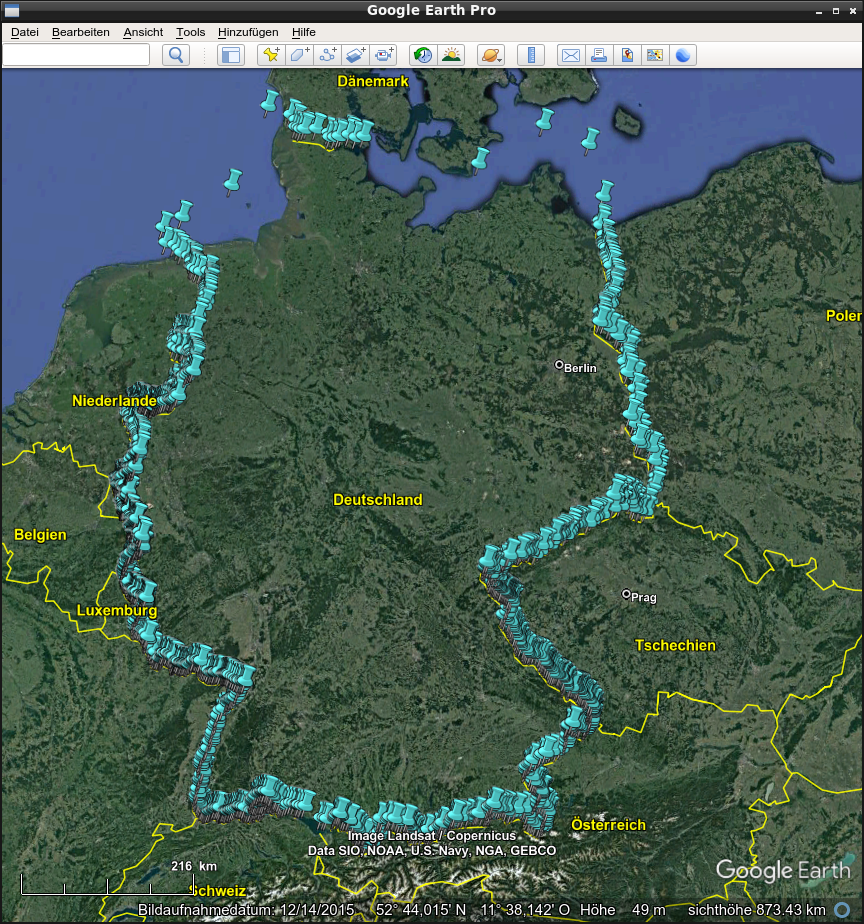Screen dimensions: 864x924
Task: Click the Deutschland country label
Action: click(378, 500)
